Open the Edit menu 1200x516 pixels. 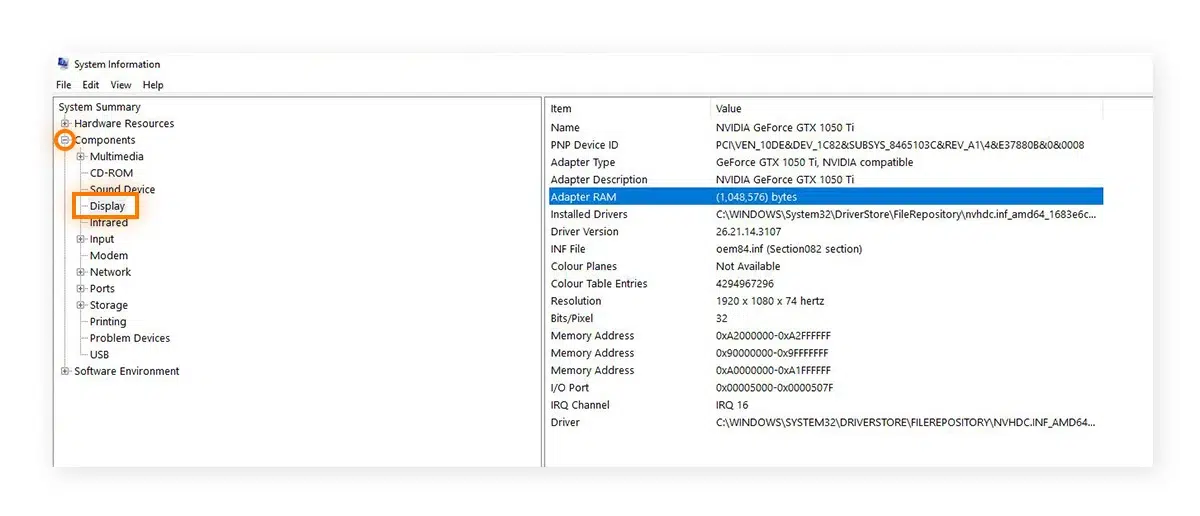(x=91, y=85)
